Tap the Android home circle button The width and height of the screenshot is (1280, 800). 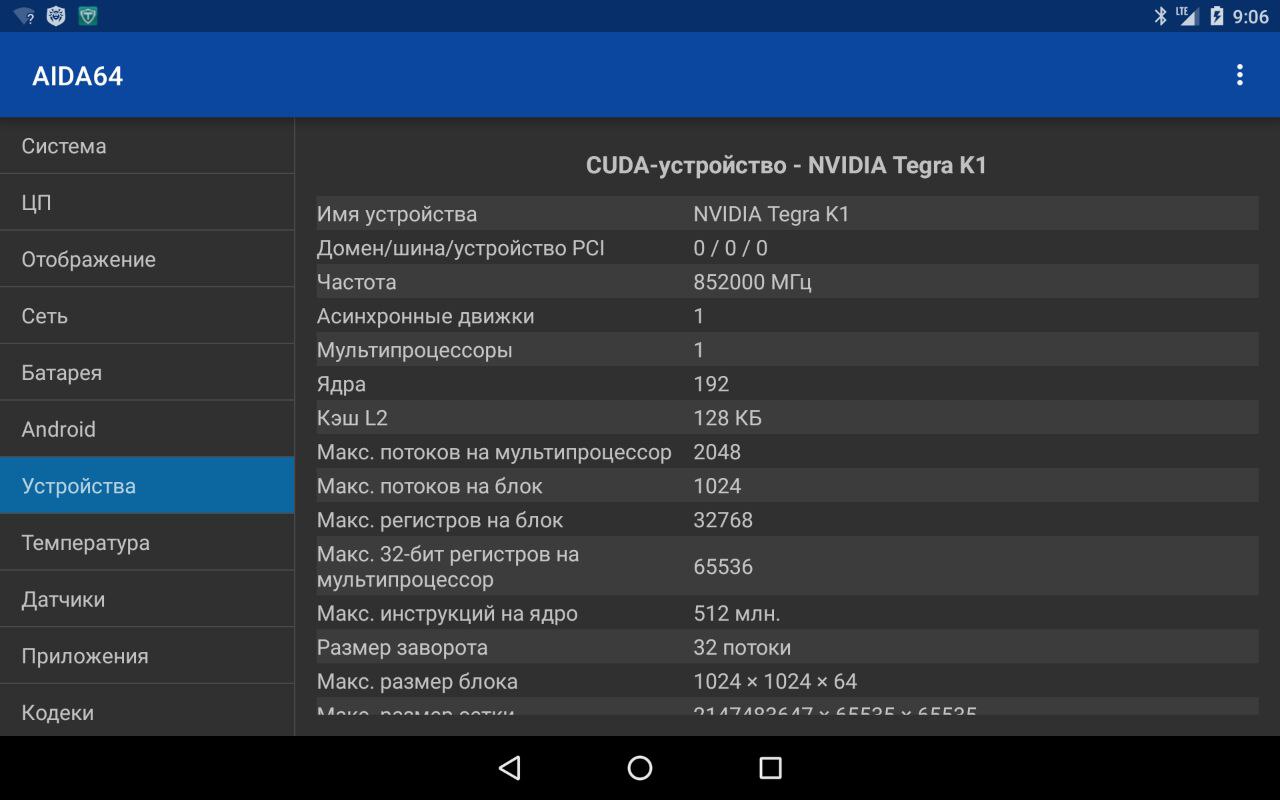640,767
